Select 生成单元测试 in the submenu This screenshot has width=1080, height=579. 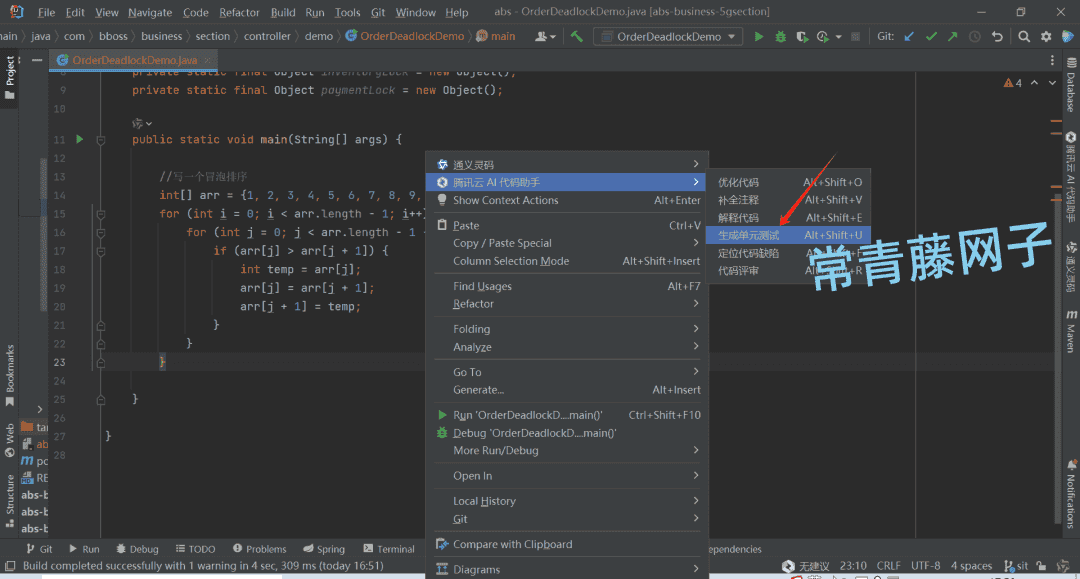pyautogui.click(x=788, y=235)
